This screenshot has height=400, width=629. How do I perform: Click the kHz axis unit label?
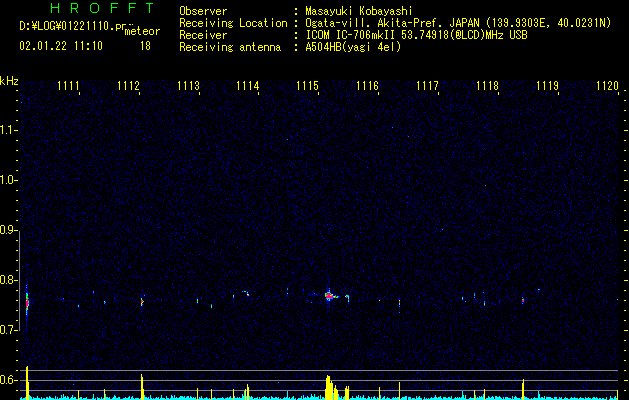click(x=9, y=81)
